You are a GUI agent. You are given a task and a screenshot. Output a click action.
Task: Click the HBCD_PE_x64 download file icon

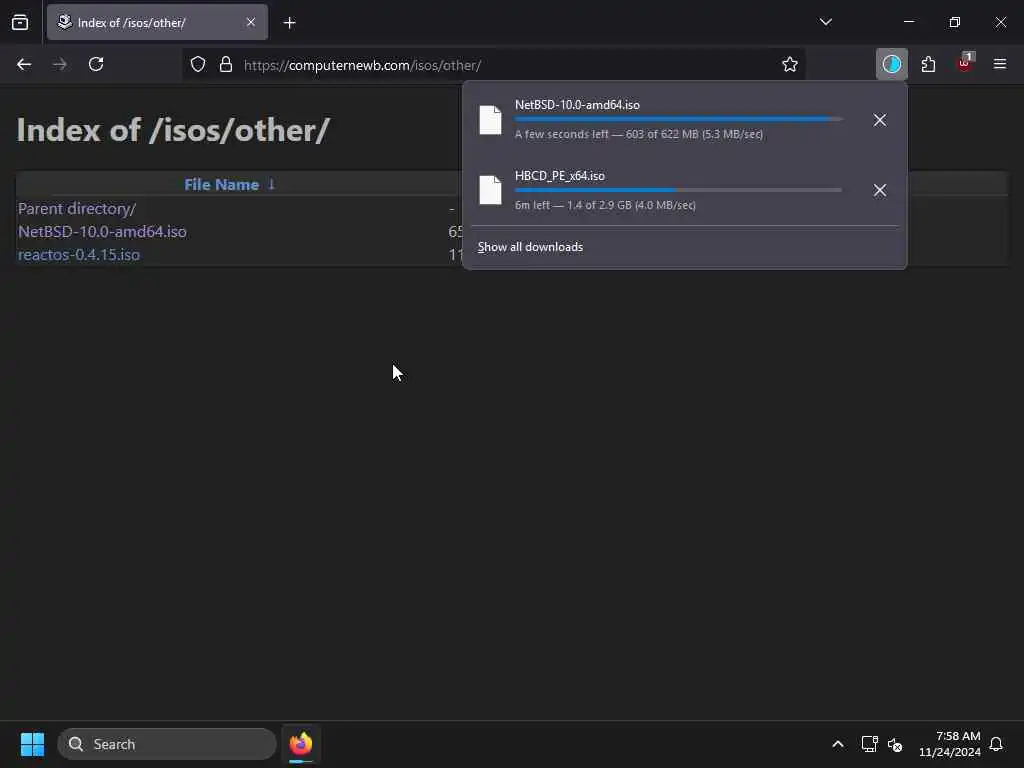[490, 190]
